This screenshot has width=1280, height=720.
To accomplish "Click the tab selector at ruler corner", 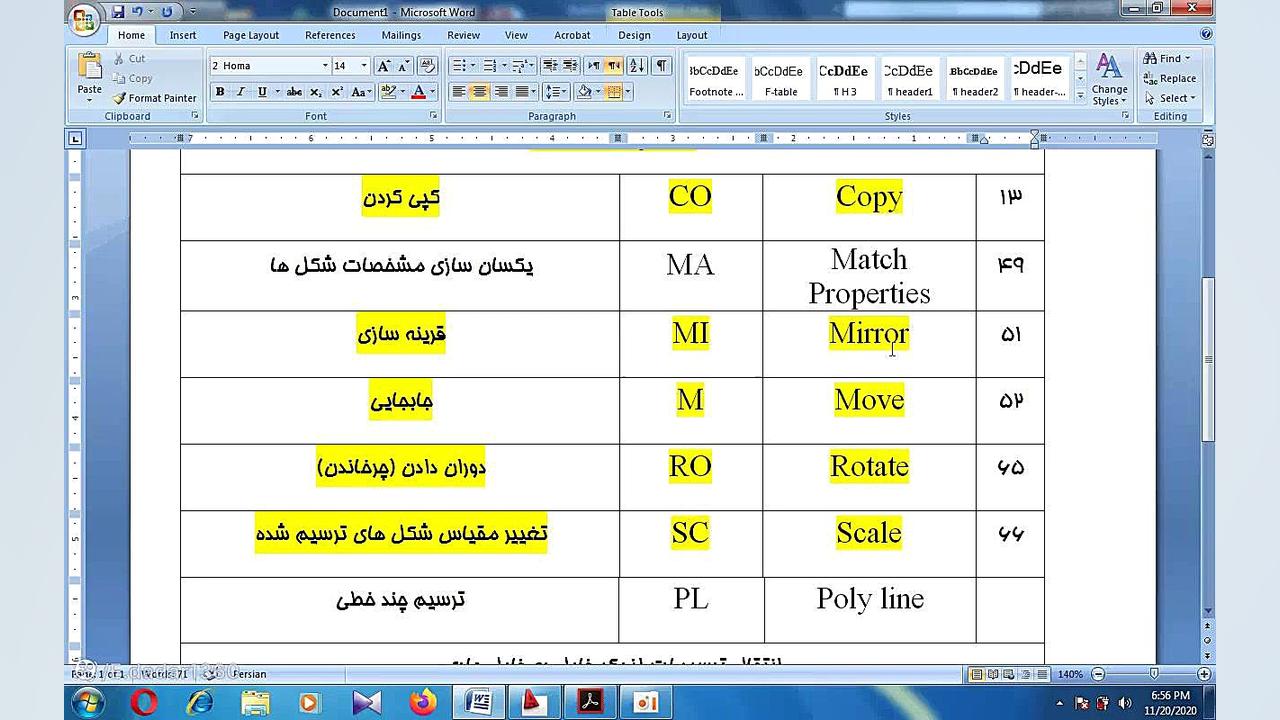I will click(x=75, y=139).
